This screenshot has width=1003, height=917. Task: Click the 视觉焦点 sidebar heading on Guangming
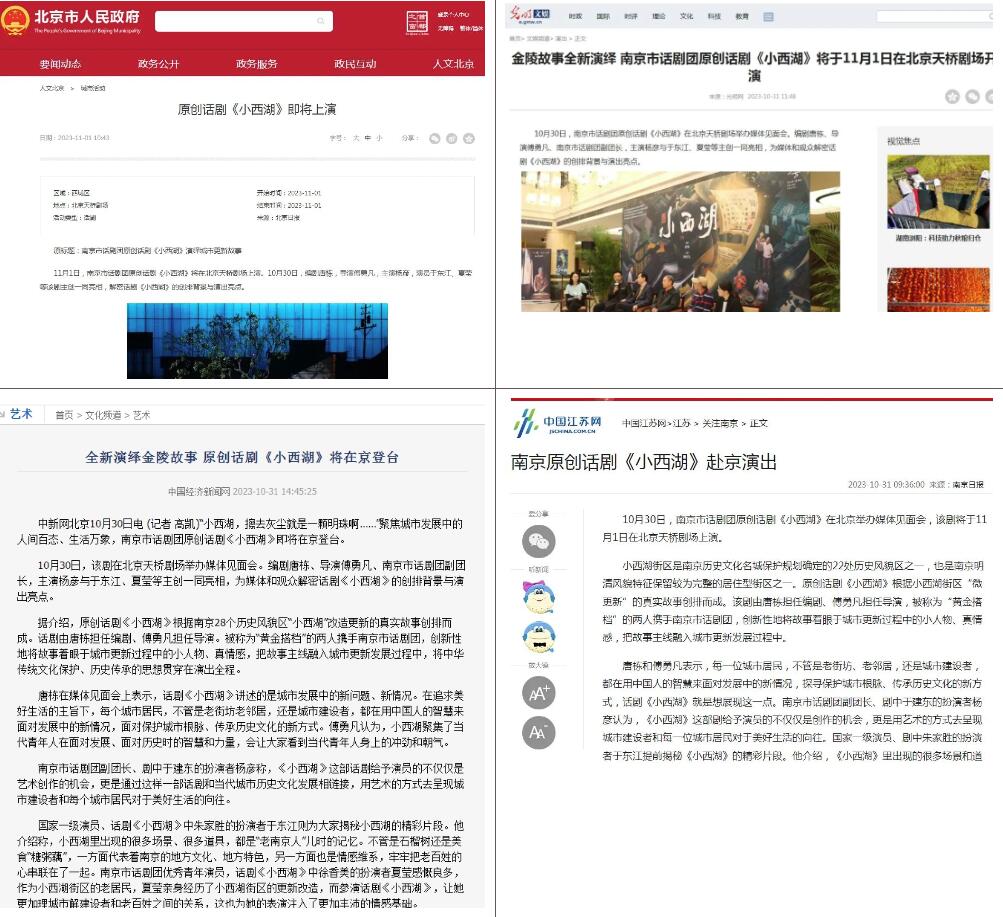[903, 141]
